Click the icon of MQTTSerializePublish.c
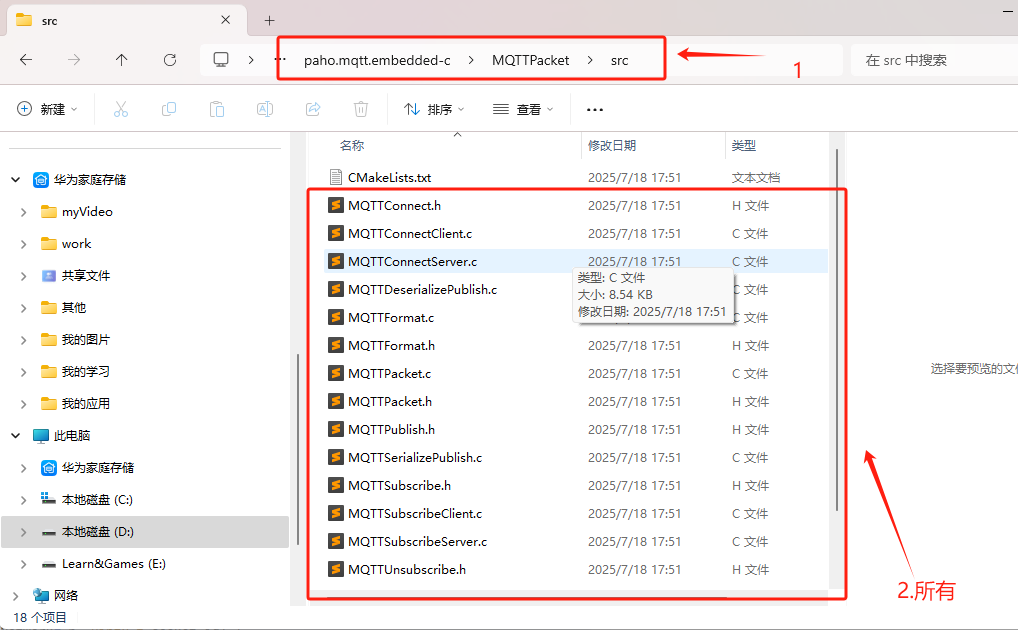The height and width of the screenshot is (630, 1018). [x=336, y=457]
